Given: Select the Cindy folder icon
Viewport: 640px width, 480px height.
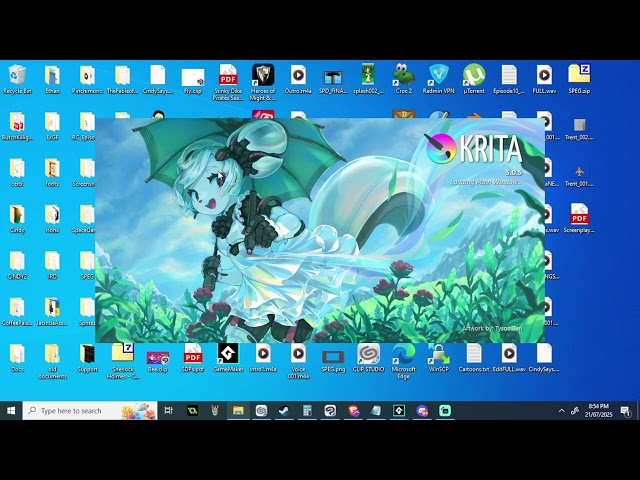Looking at the screenshot, I should [x=17, y=218].
